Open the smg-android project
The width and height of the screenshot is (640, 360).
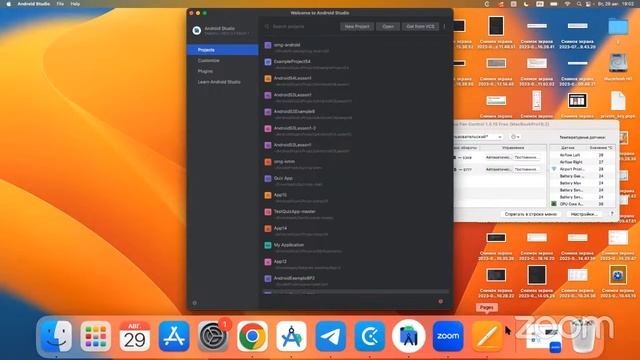(x=355, y=47)
